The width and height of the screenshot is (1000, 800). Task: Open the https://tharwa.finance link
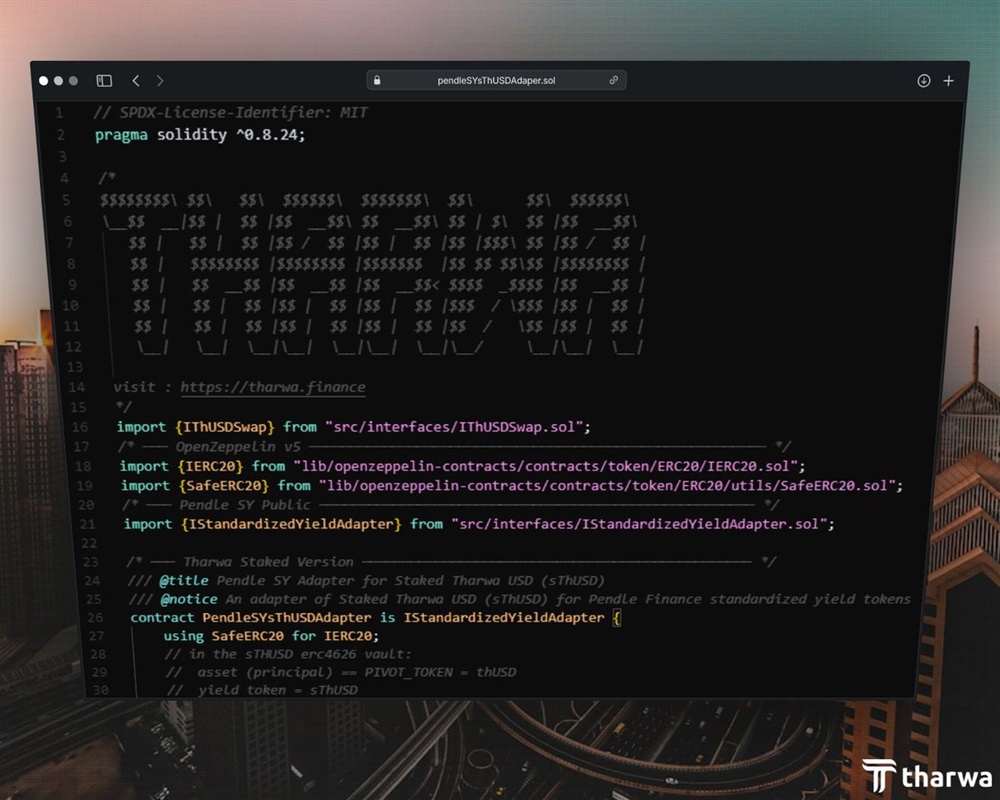[273, 387]
